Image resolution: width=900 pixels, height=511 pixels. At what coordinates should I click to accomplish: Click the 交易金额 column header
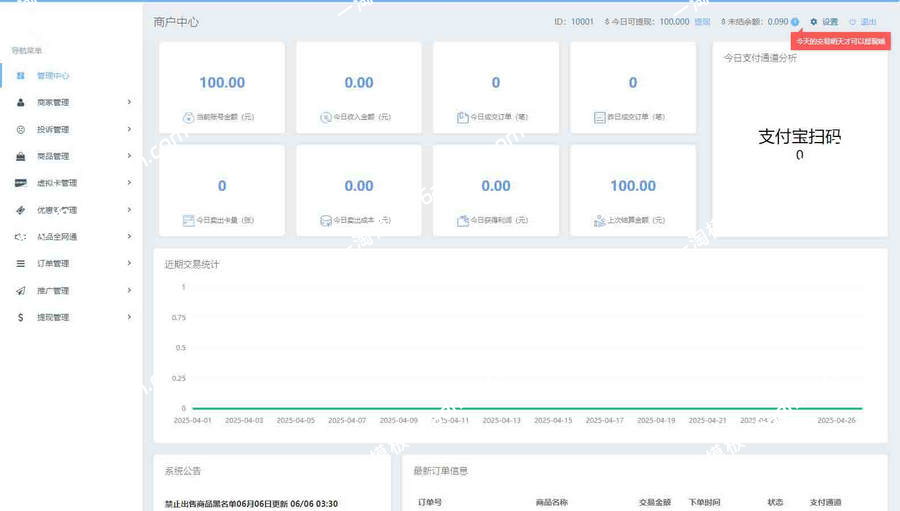click(655, 502)
